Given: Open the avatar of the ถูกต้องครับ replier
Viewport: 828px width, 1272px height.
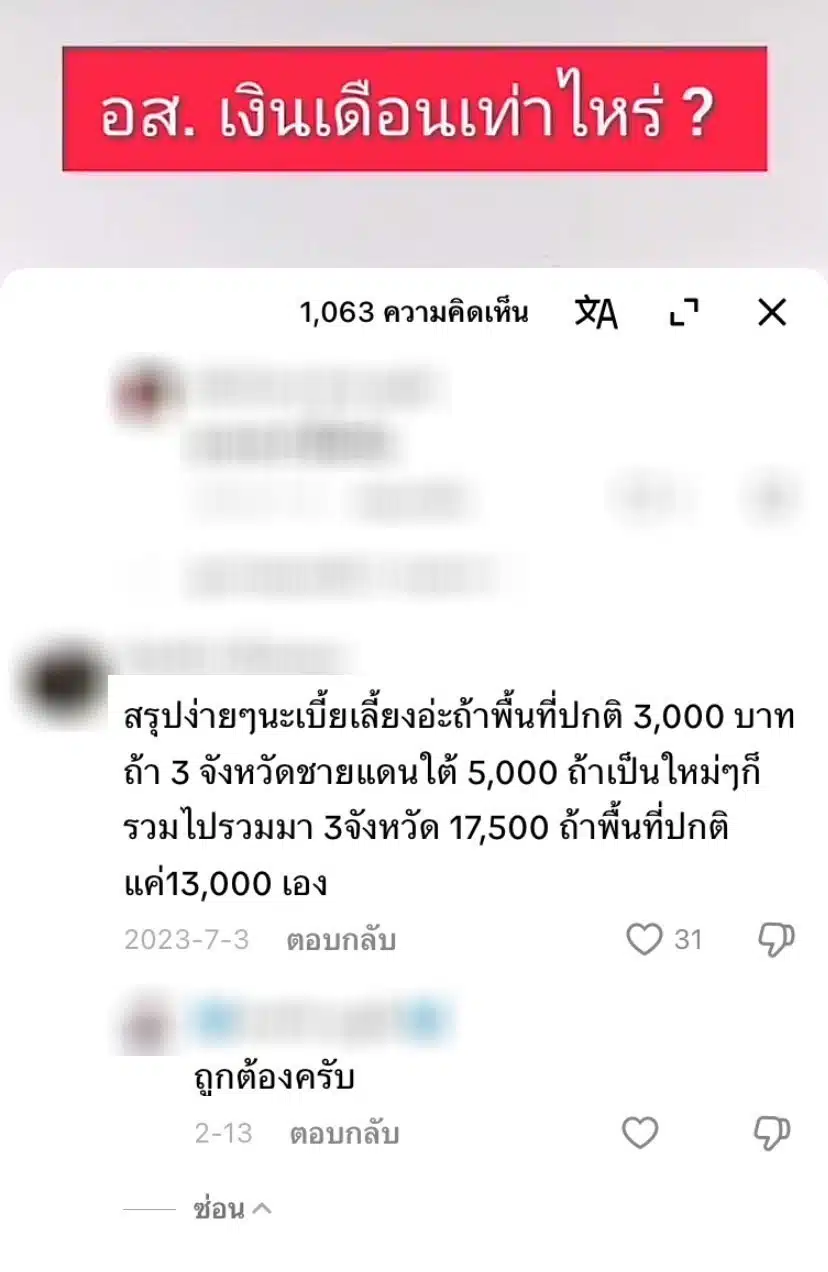Looking at the screenshot, I should [147, 1021].
